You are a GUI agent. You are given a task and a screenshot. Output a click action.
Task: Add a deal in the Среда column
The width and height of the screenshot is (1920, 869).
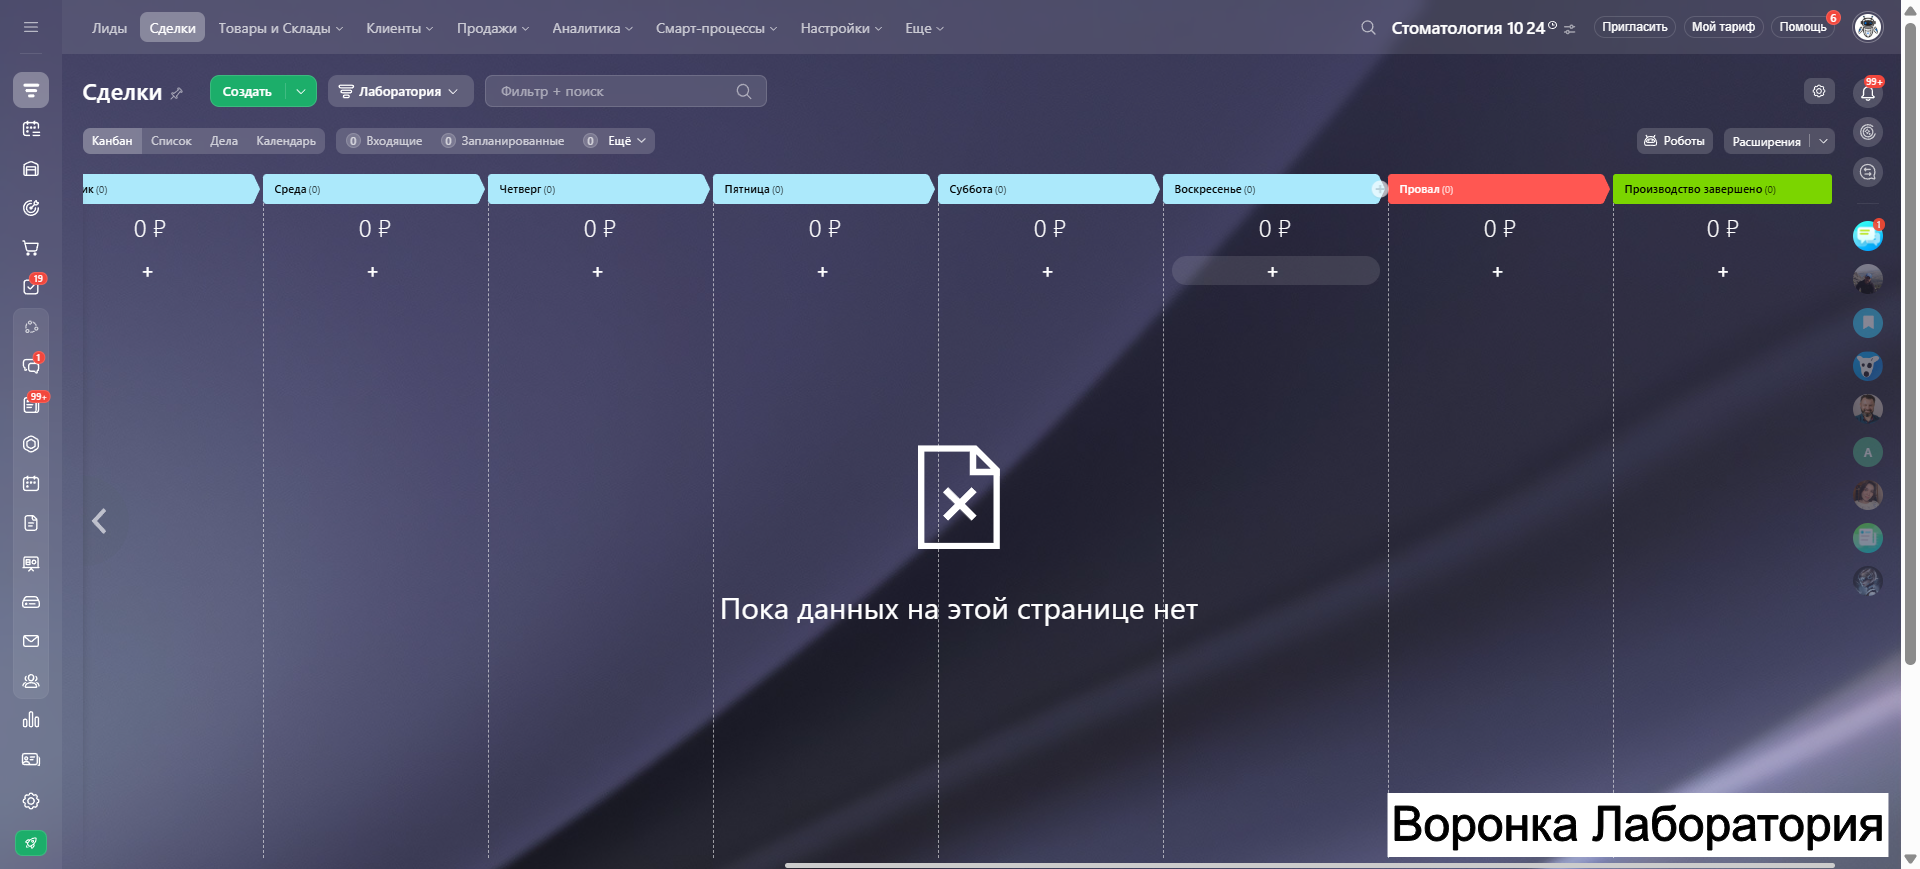pos(373,271)
